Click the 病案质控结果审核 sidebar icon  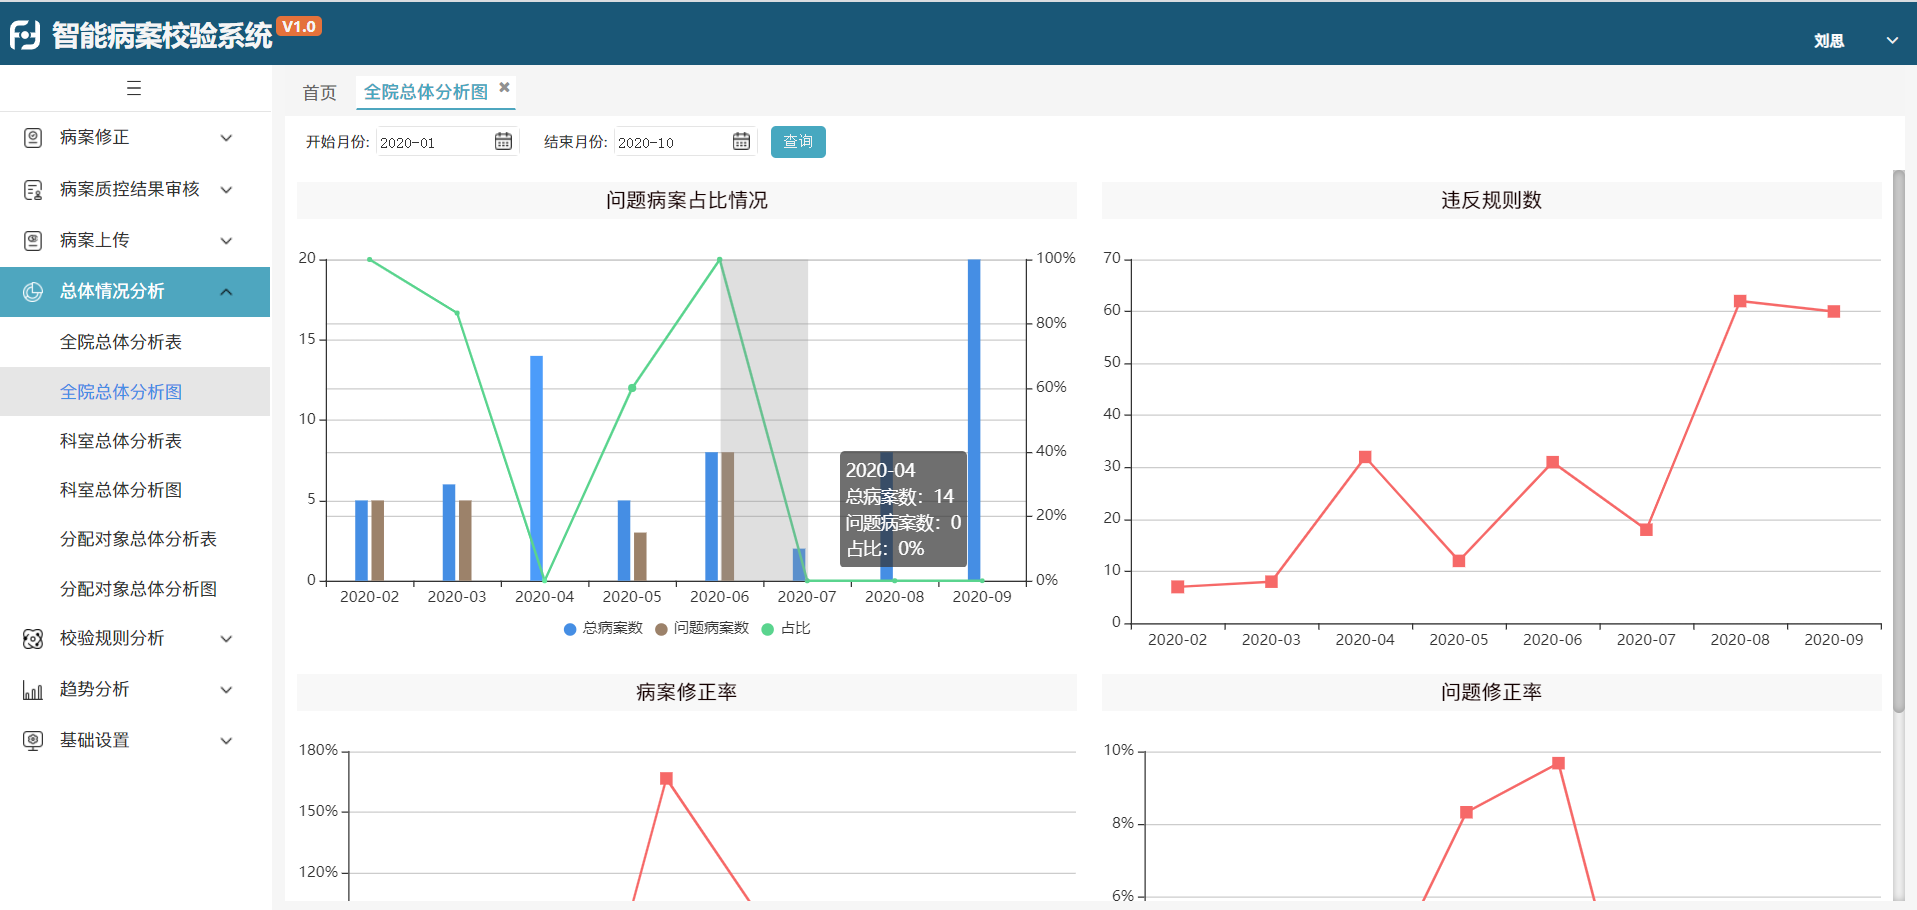pyautogui.click(x=33, y=189)
